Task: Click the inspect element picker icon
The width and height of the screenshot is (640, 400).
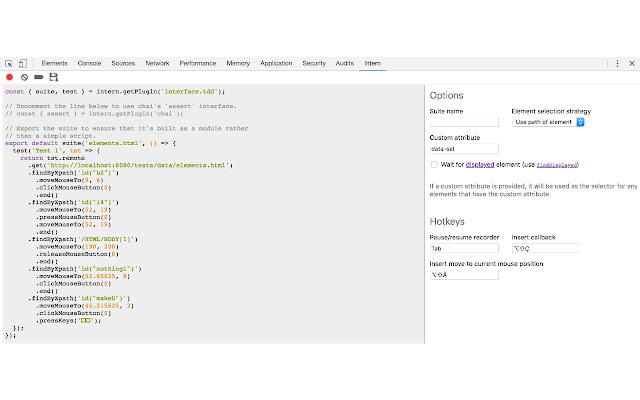Action: (9, 63)
